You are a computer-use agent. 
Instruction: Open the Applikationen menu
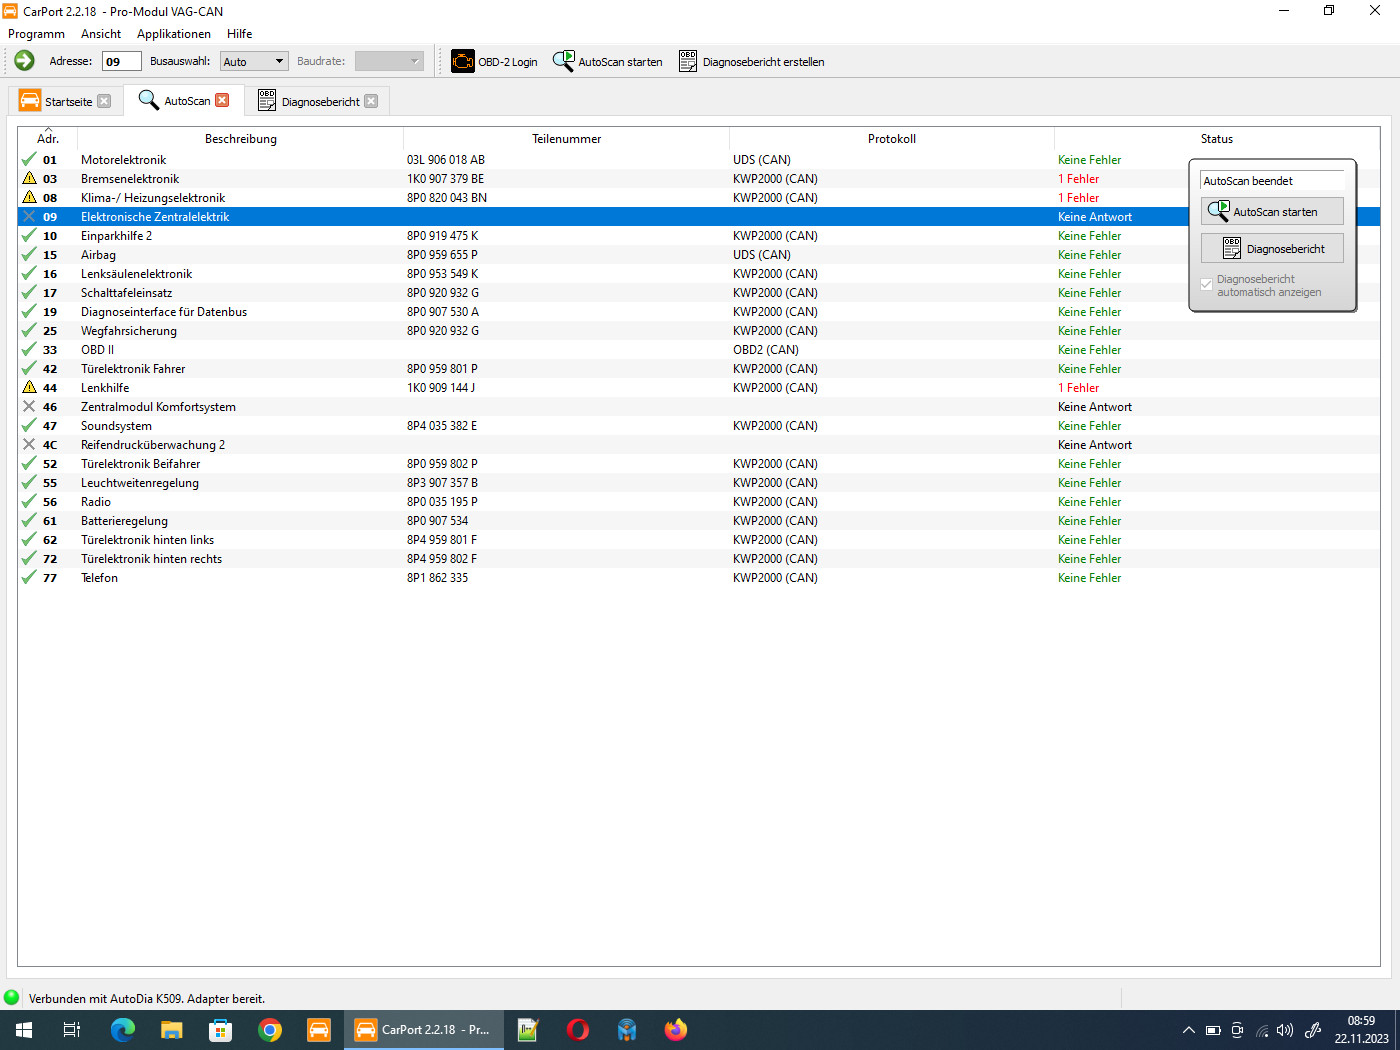(174, 34)
